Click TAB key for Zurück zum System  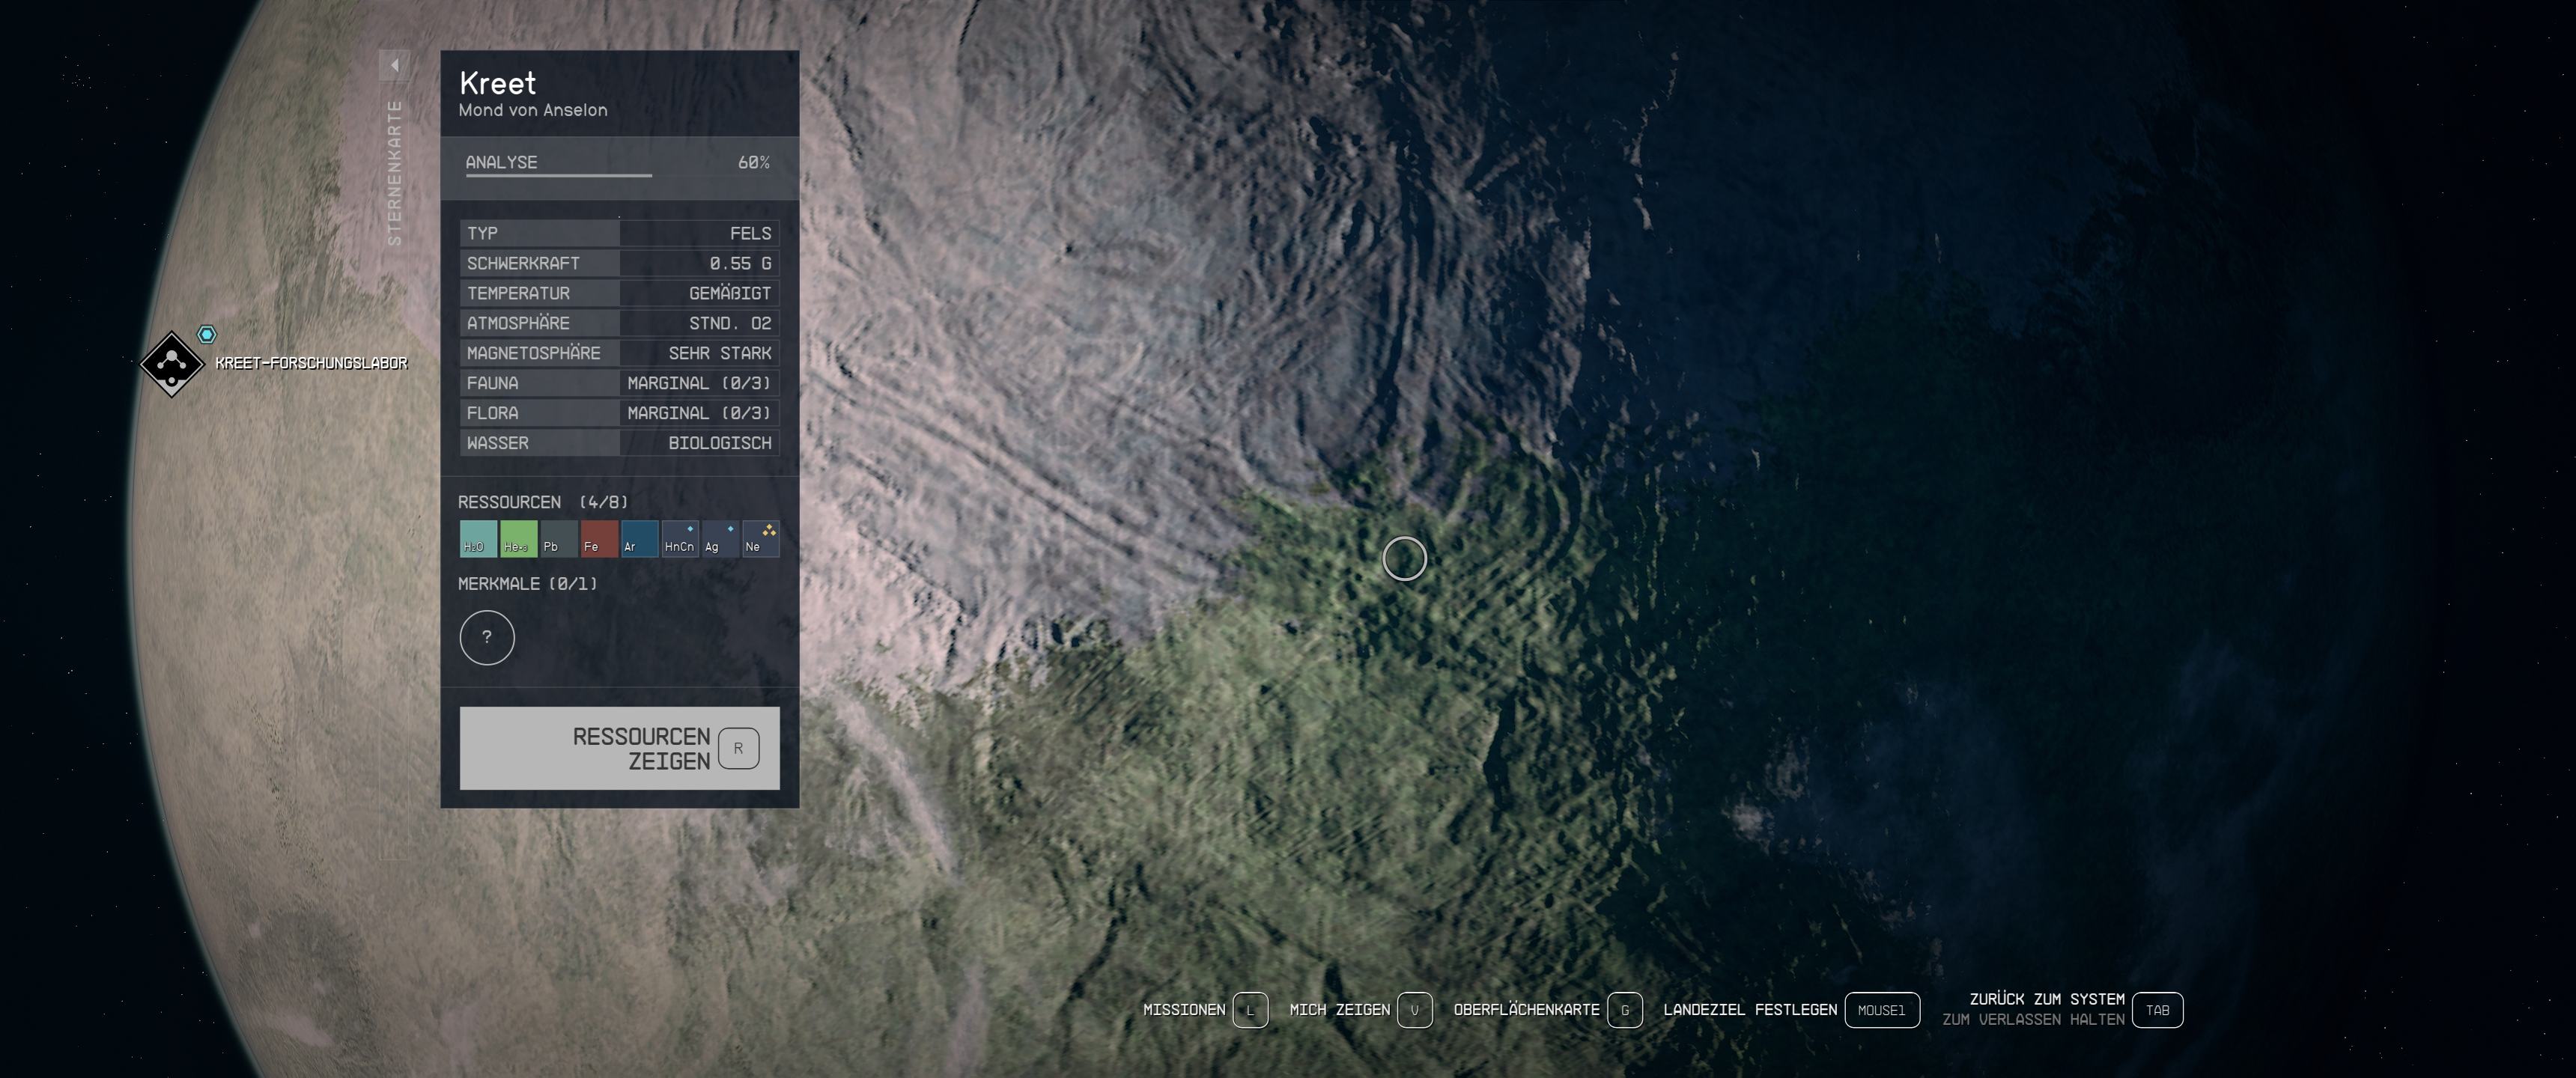2157,1010
